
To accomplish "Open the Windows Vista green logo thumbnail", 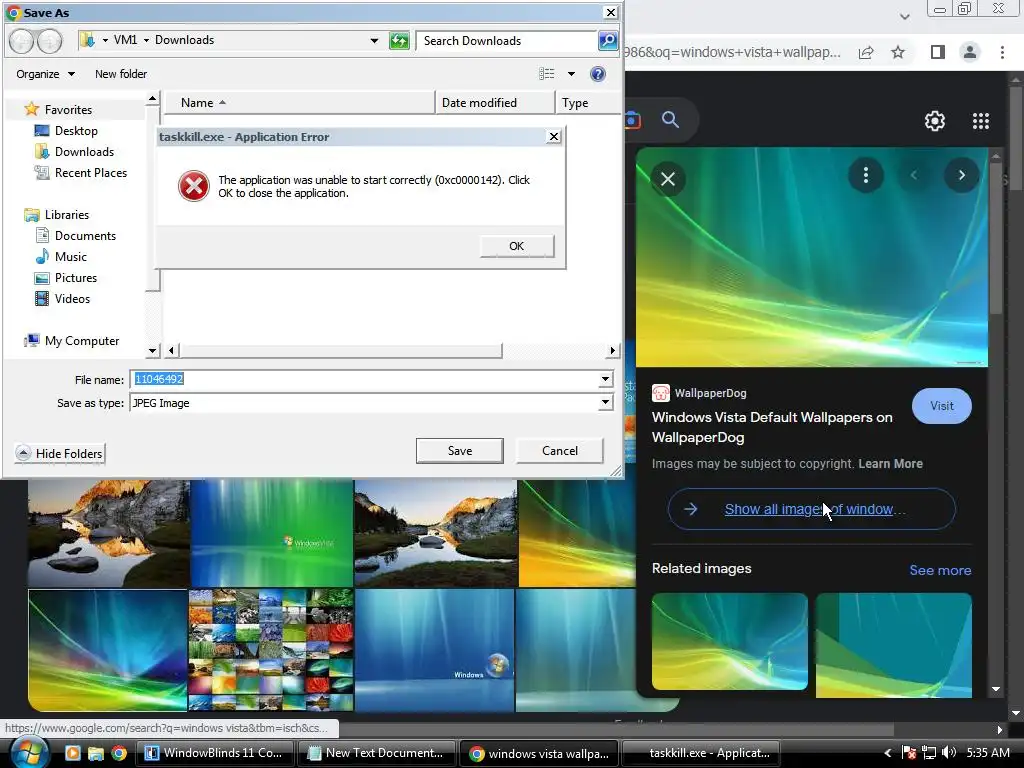I will [x=272, y=533].
